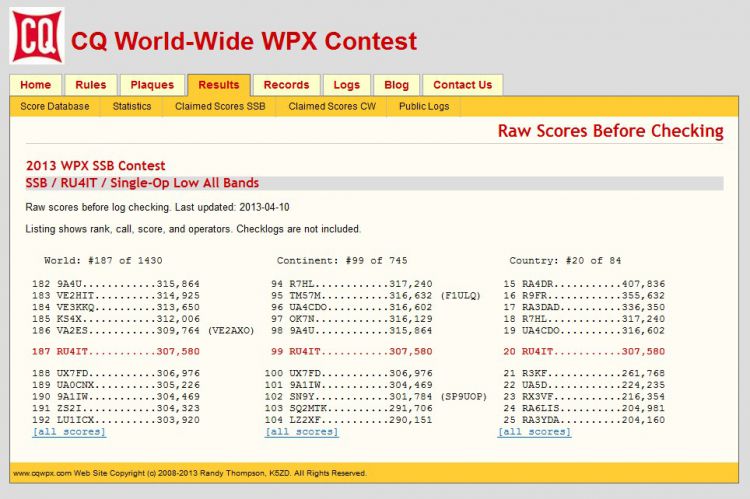
Task: Open Claimed Scores SSB page
Action: tap(220, 107)
